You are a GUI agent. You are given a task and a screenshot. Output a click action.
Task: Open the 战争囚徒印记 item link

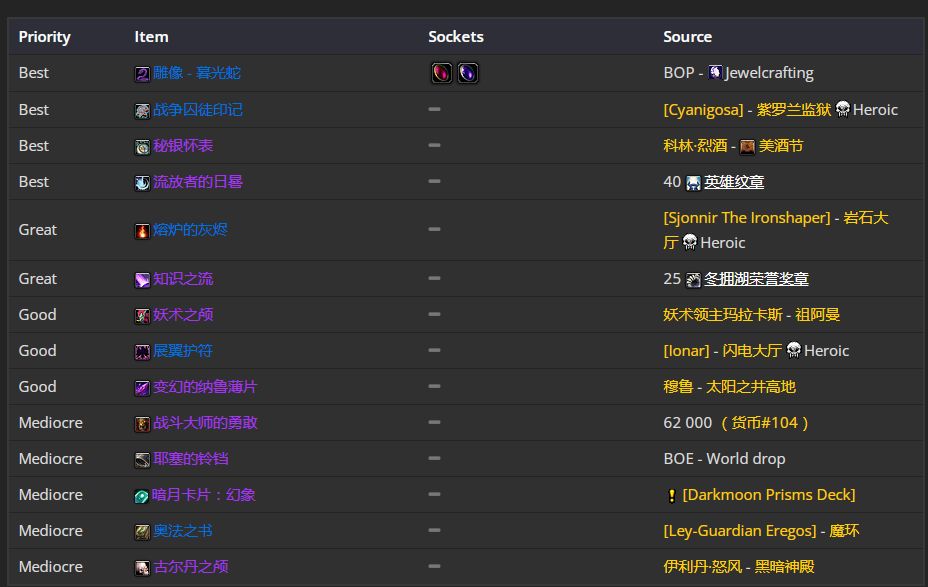coord(198,110)
